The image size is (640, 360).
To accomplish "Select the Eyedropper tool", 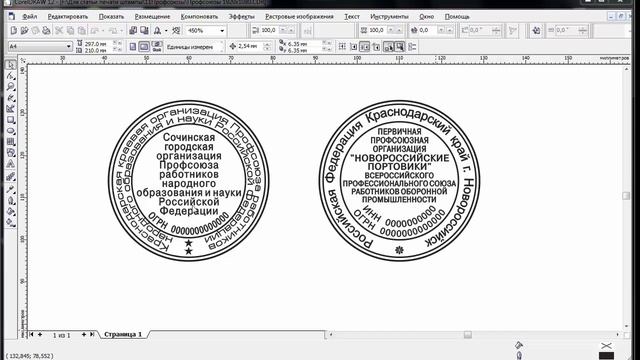I will point(11,189).
